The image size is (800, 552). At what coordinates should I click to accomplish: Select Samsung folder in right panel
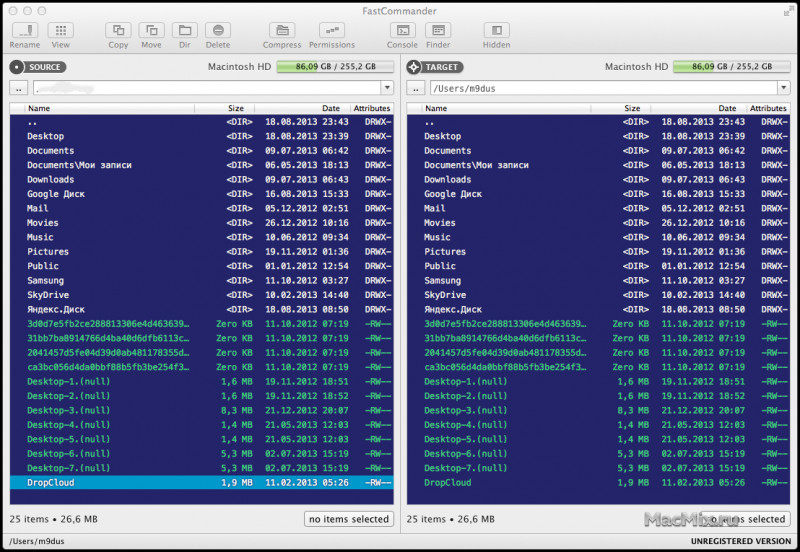[598, 281]
